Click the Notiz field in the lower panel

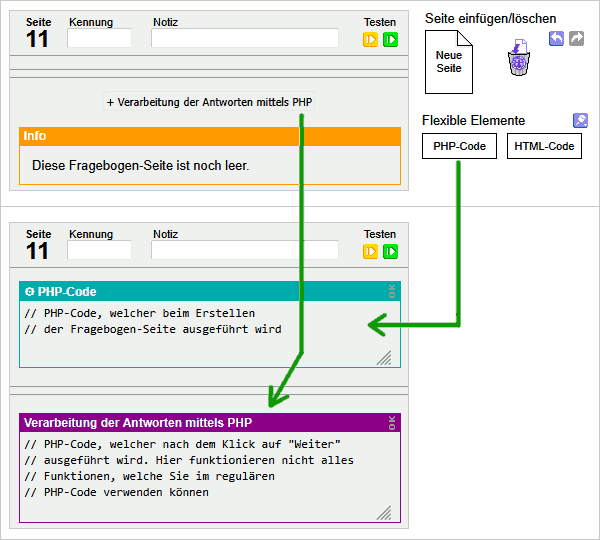(245, 250)
